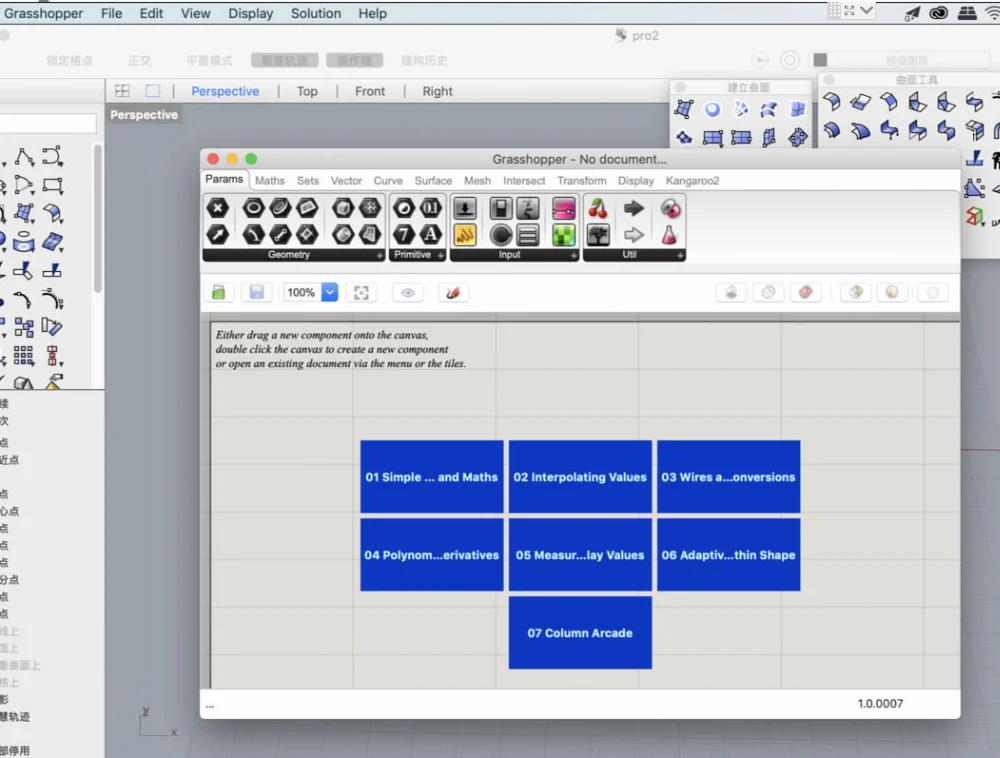Viewport: 1000px width, 758px height.
Task: Open the 02 Interpolating Values tile
Action: point(580,477)
